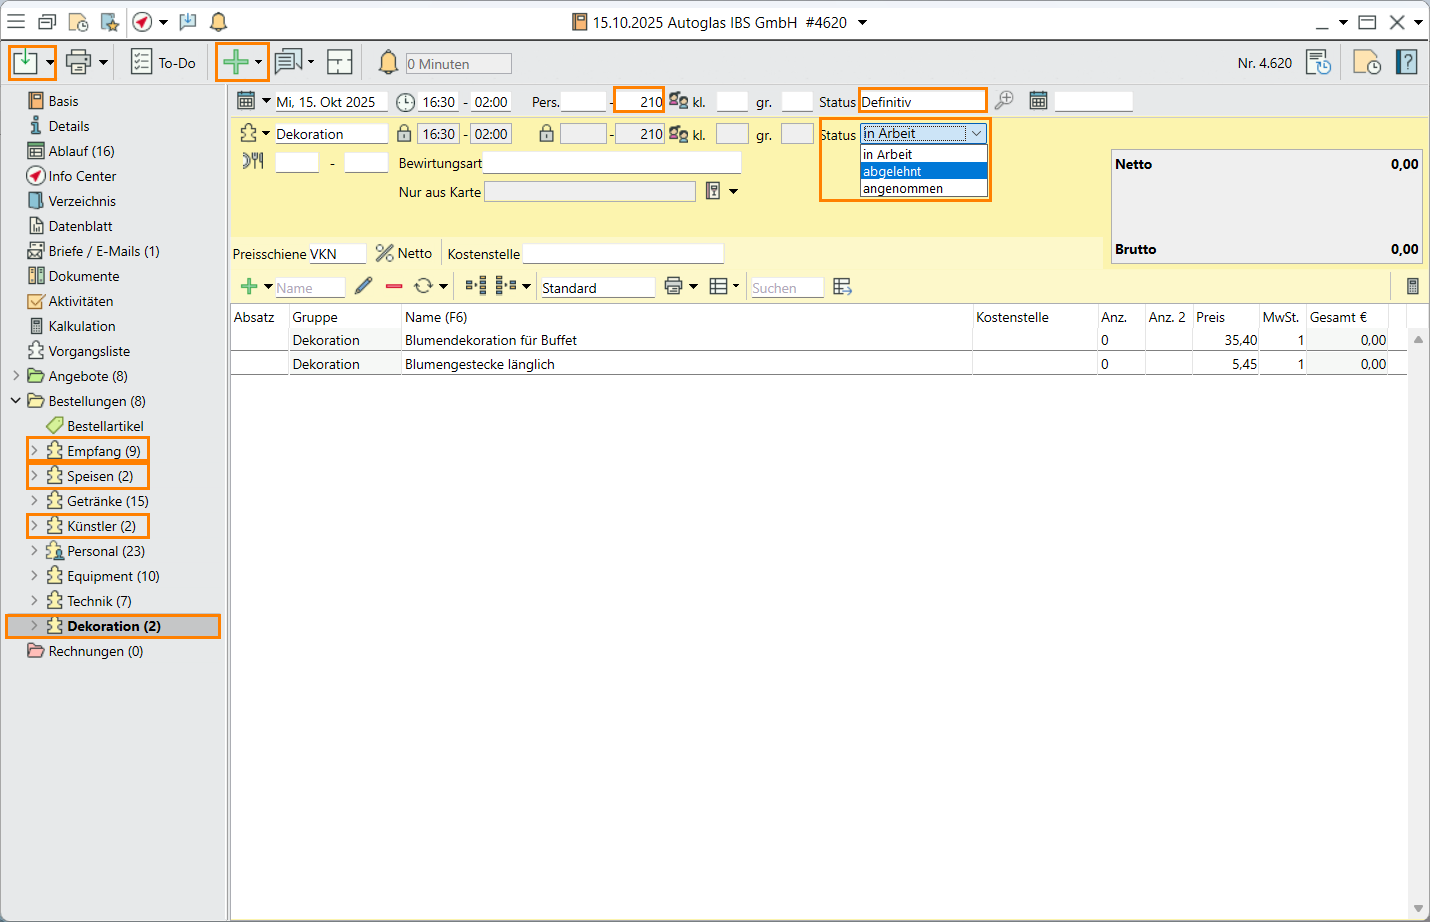The image size is (1430, 922).
Task: Choose 'angenommen' from the Status list
Action: pos(922,189)
